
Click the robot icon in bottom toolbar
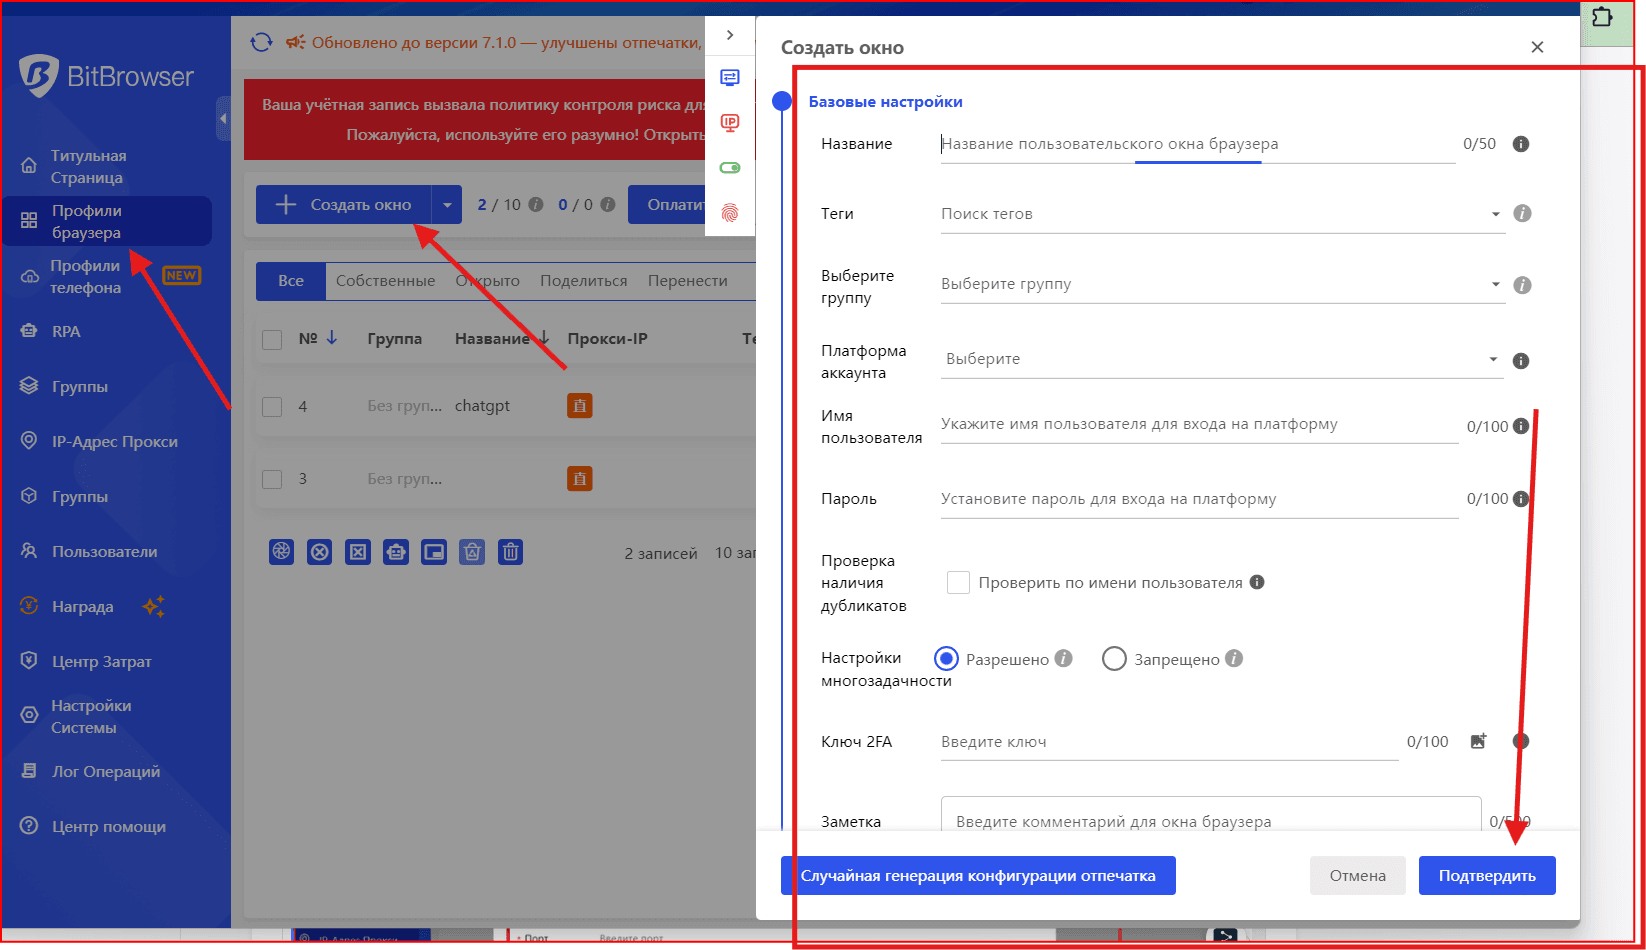[396, 552]
